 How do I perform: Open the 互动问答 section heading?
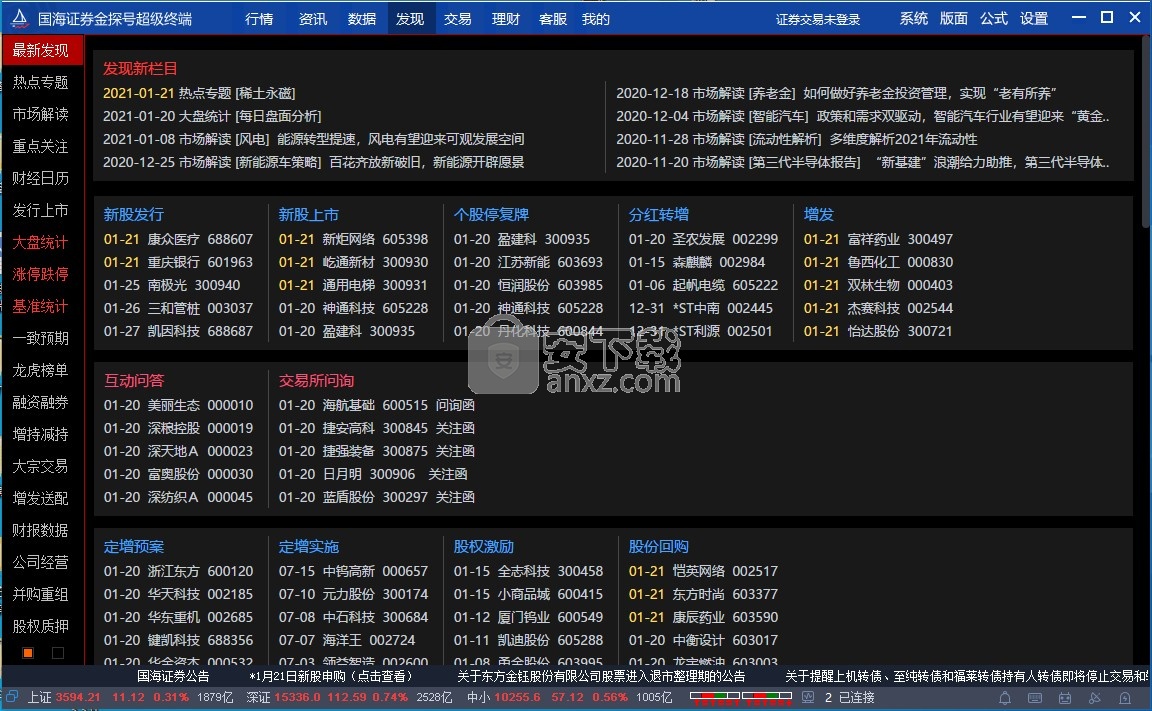tap(134, 380)
